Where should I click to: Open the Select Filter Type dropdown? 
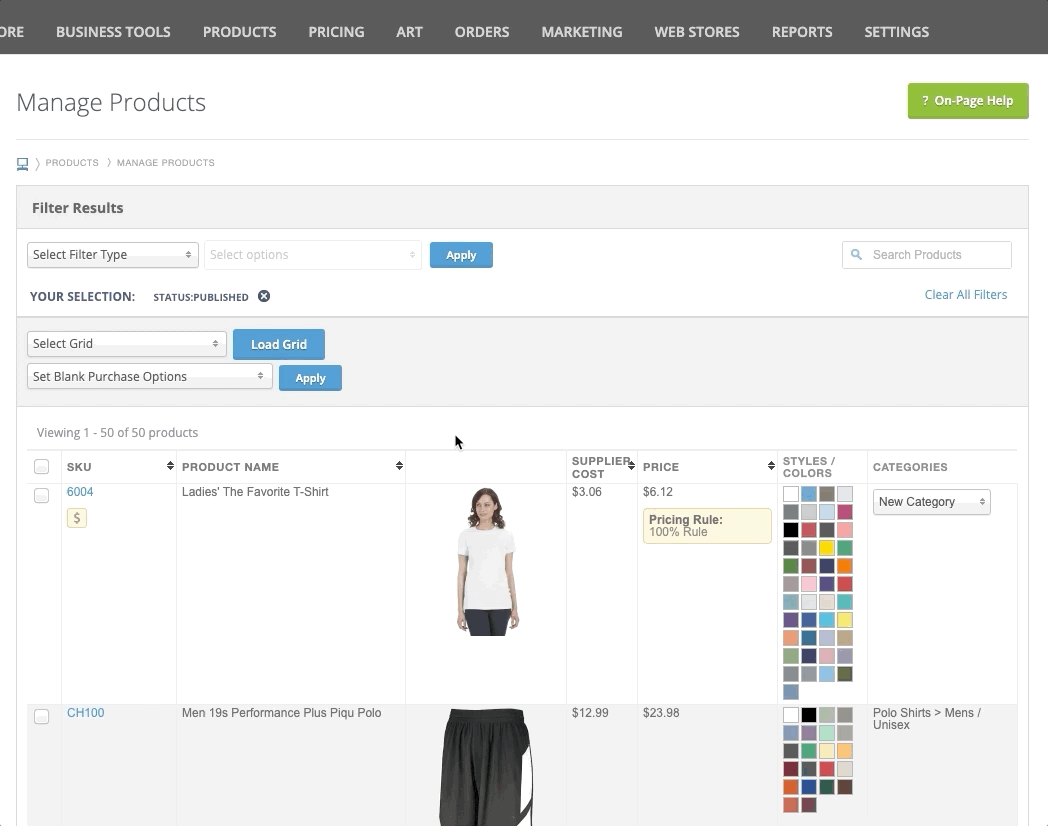coord(112,254)
